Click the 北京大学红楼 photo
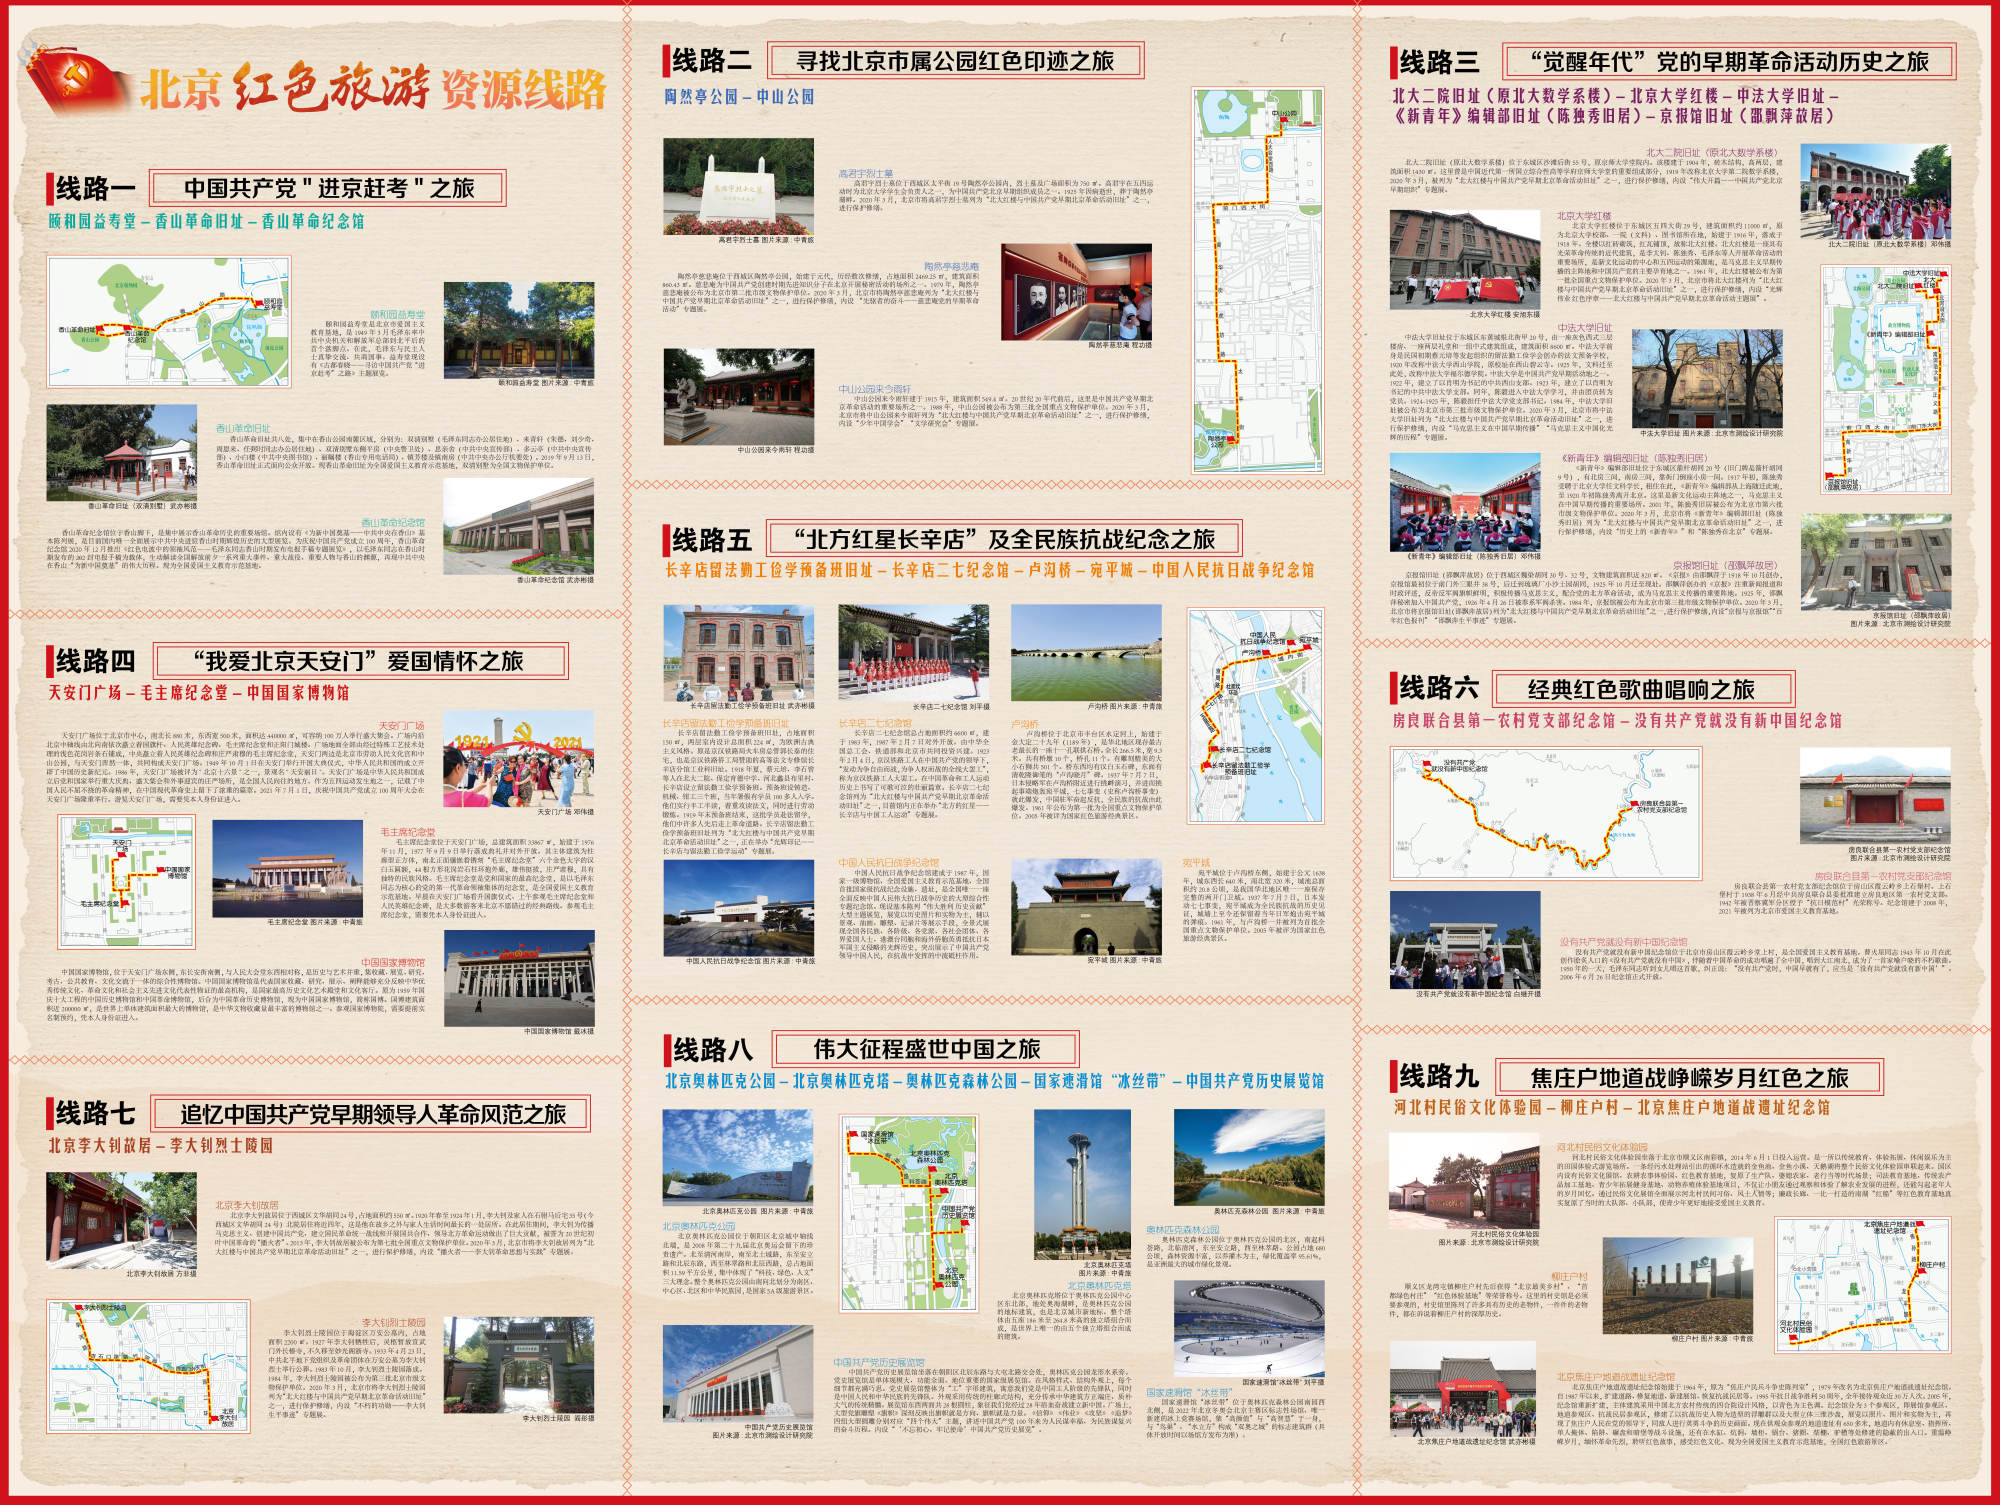The image size is (2000, 1505). tap(1464, 258)
